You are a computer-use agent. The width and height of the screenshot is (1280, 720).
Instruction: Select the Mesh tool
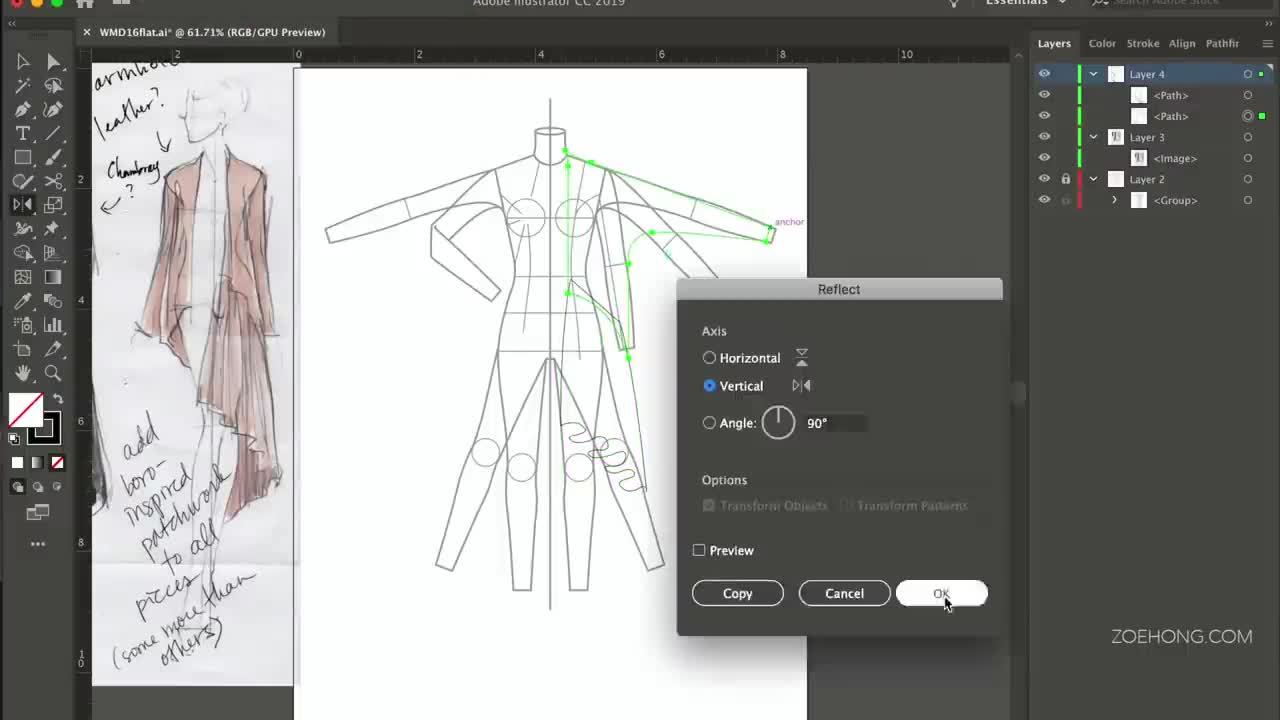[x=23, y=277]
